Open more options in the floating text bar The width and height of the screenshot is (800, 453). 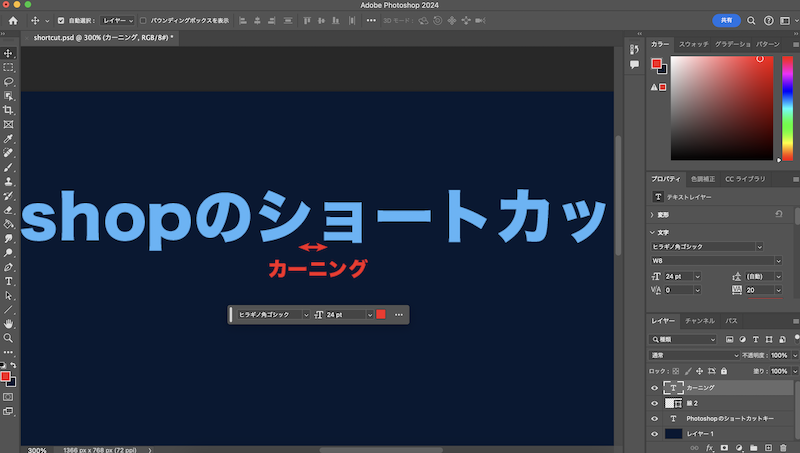pos(398,315)
